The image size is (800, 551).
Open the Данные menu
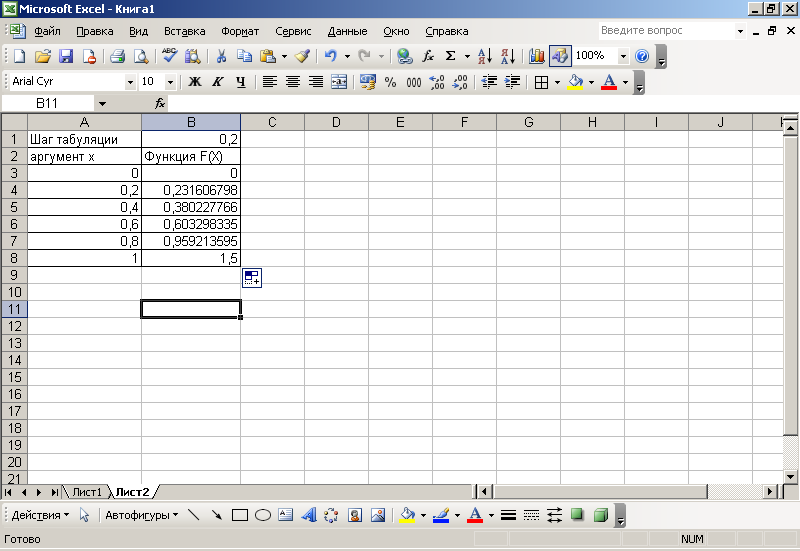point(347,31)
